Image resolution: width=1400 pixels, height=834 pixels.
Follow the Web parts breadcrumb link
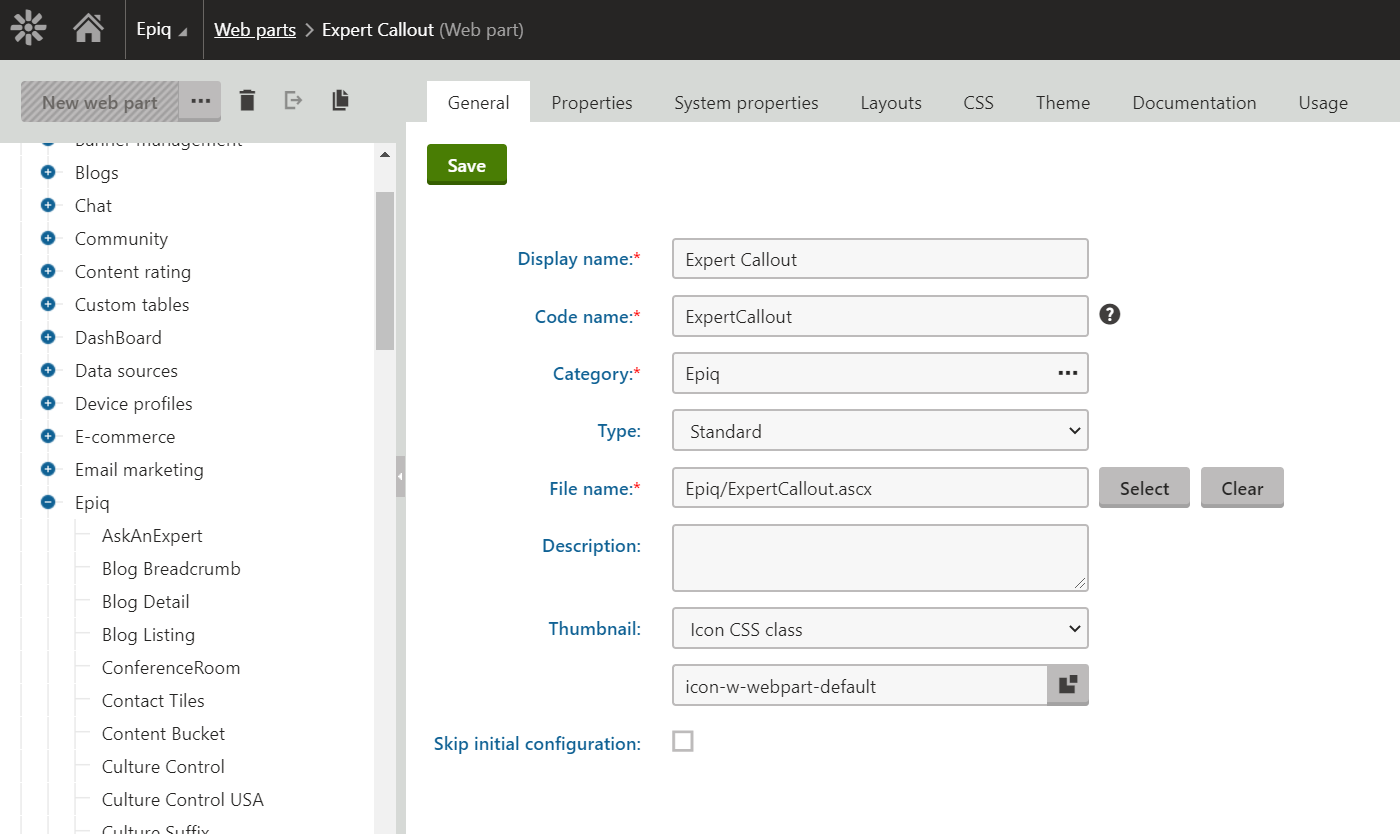[x=255, y=30]
